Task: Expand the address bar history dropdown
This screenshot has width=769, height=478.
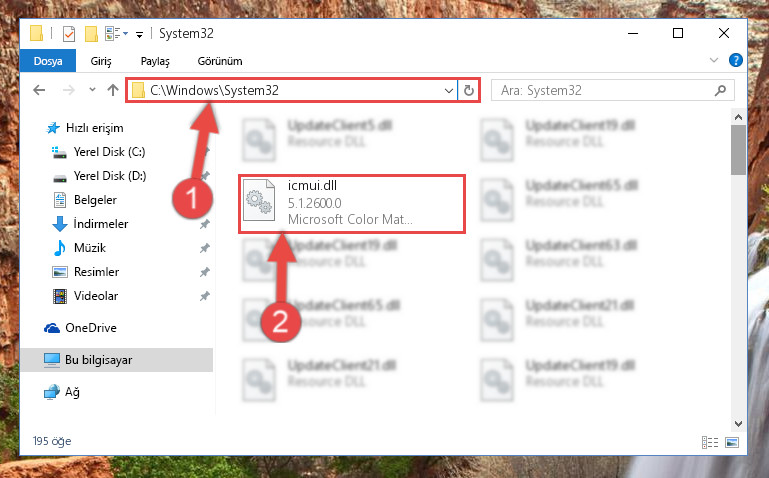Action: tap(448, 90)
